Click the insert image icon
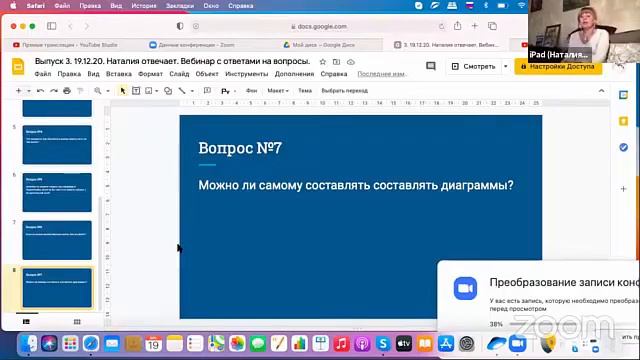This screenshot has height=360, width=640. coord(149,91)
